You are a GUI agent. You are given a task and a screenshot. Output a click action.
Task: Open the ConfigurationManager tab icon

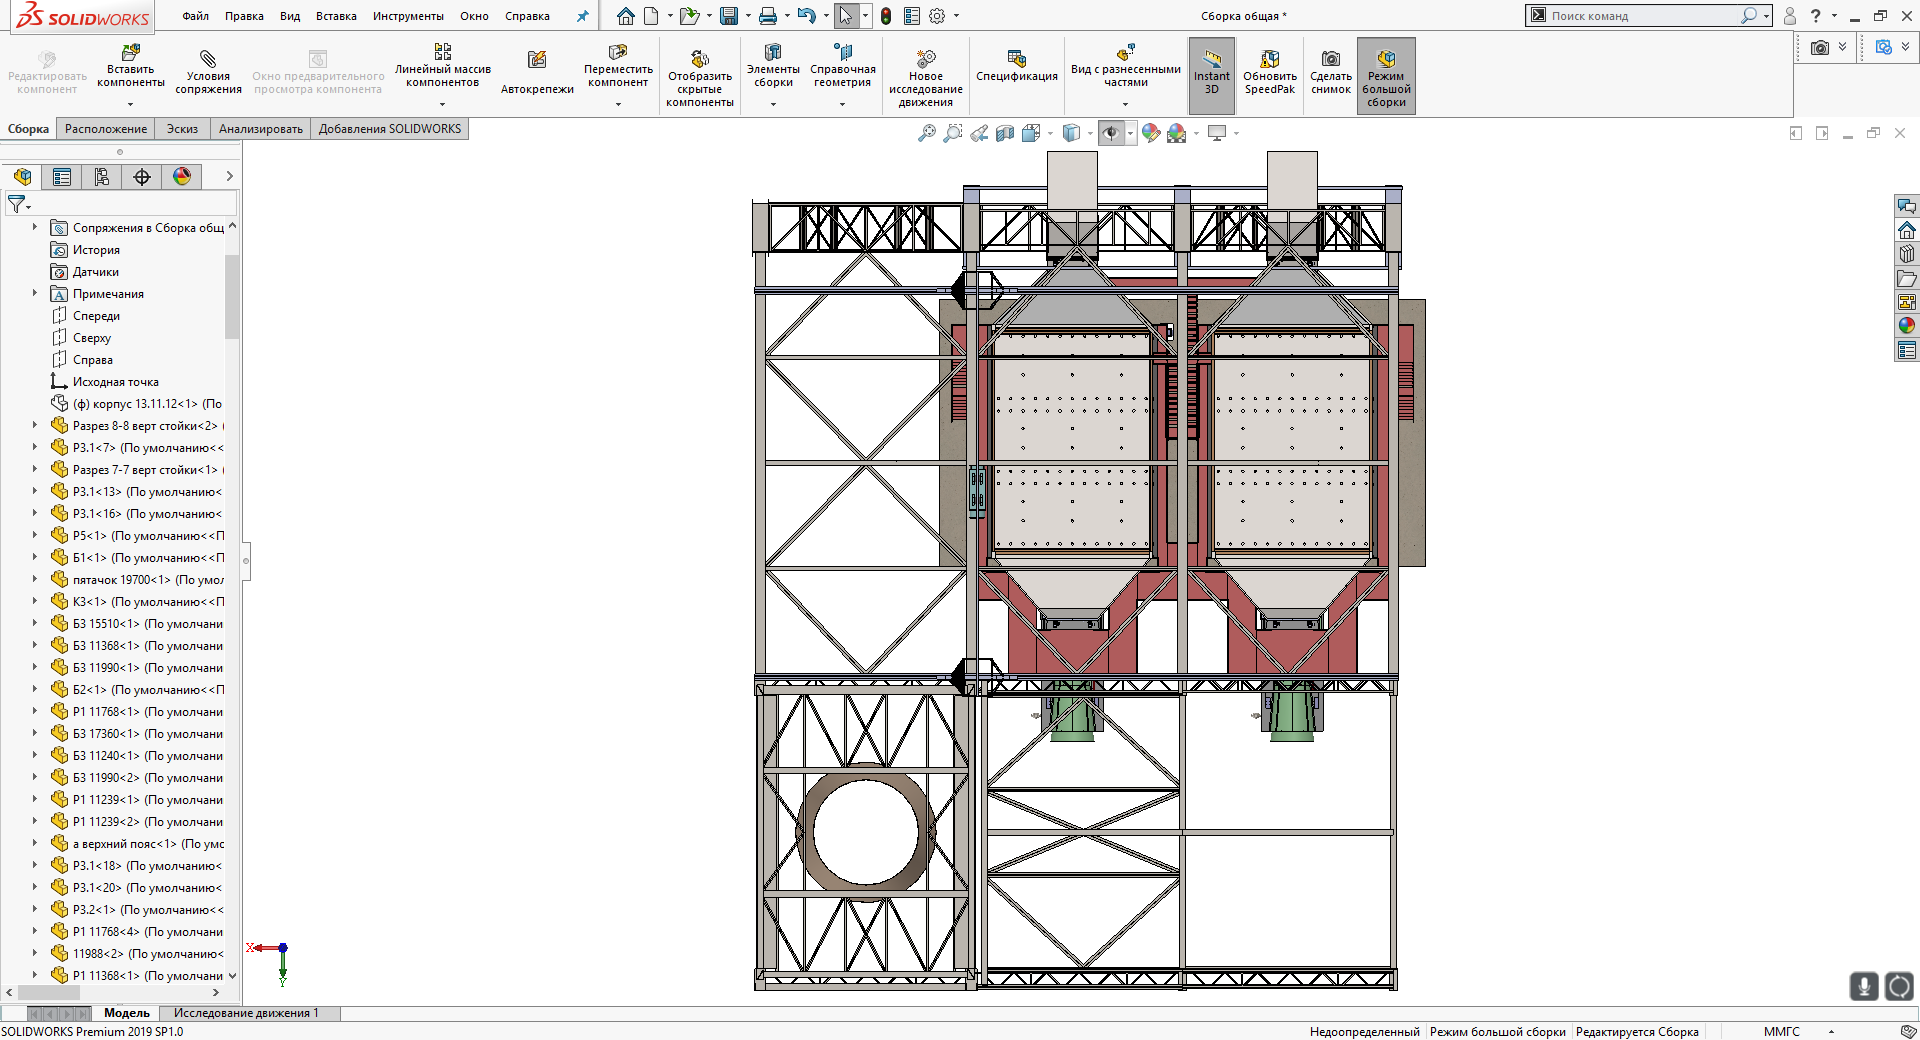click(102, 177)
